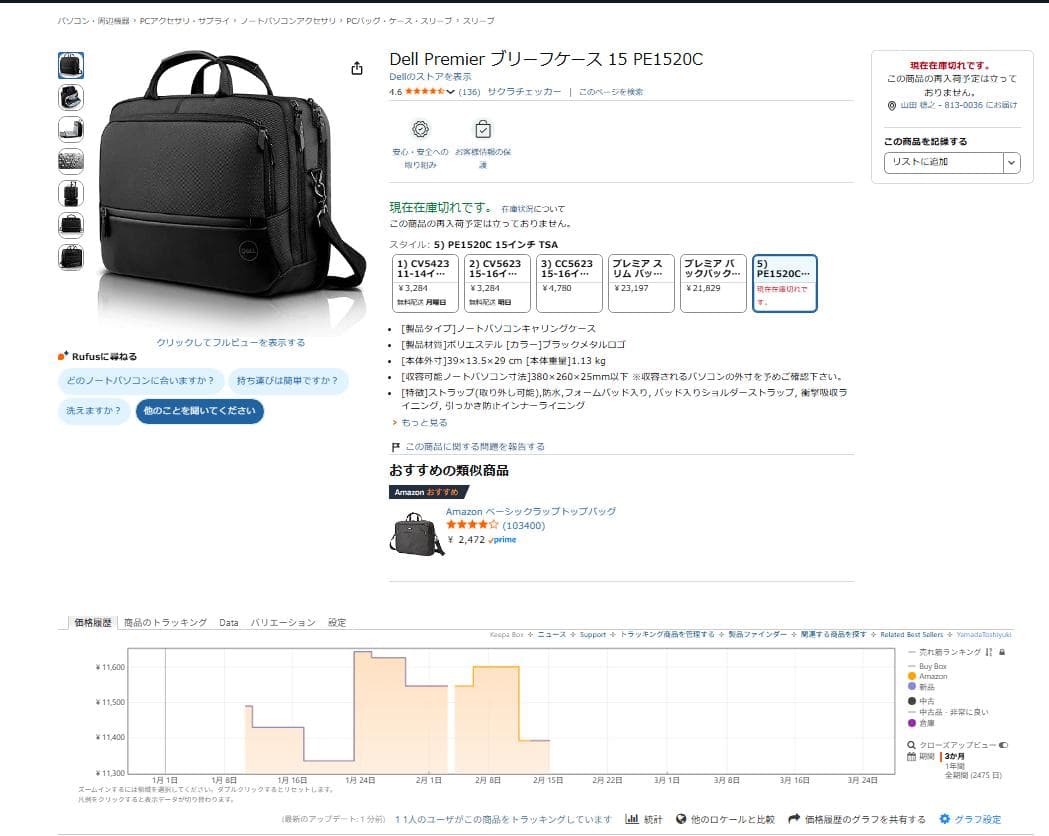The height and width of the screenshot is (836, 1049).
Task: Click the (136) reviews count link
Action: (x=469, y=92)
